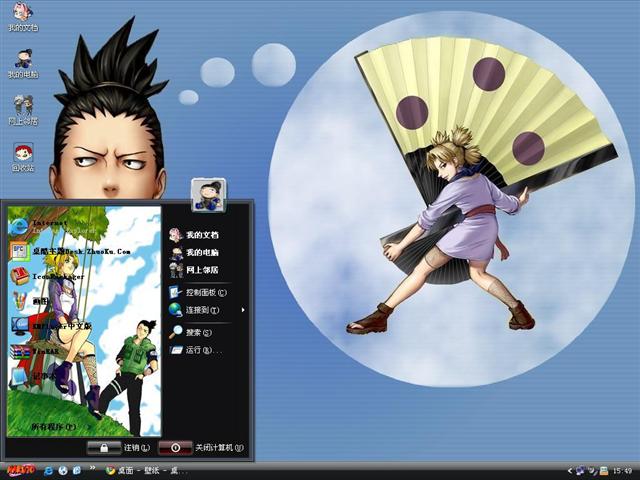Launch IconPackager from start menu
The image size is (640, 480).
47,276
